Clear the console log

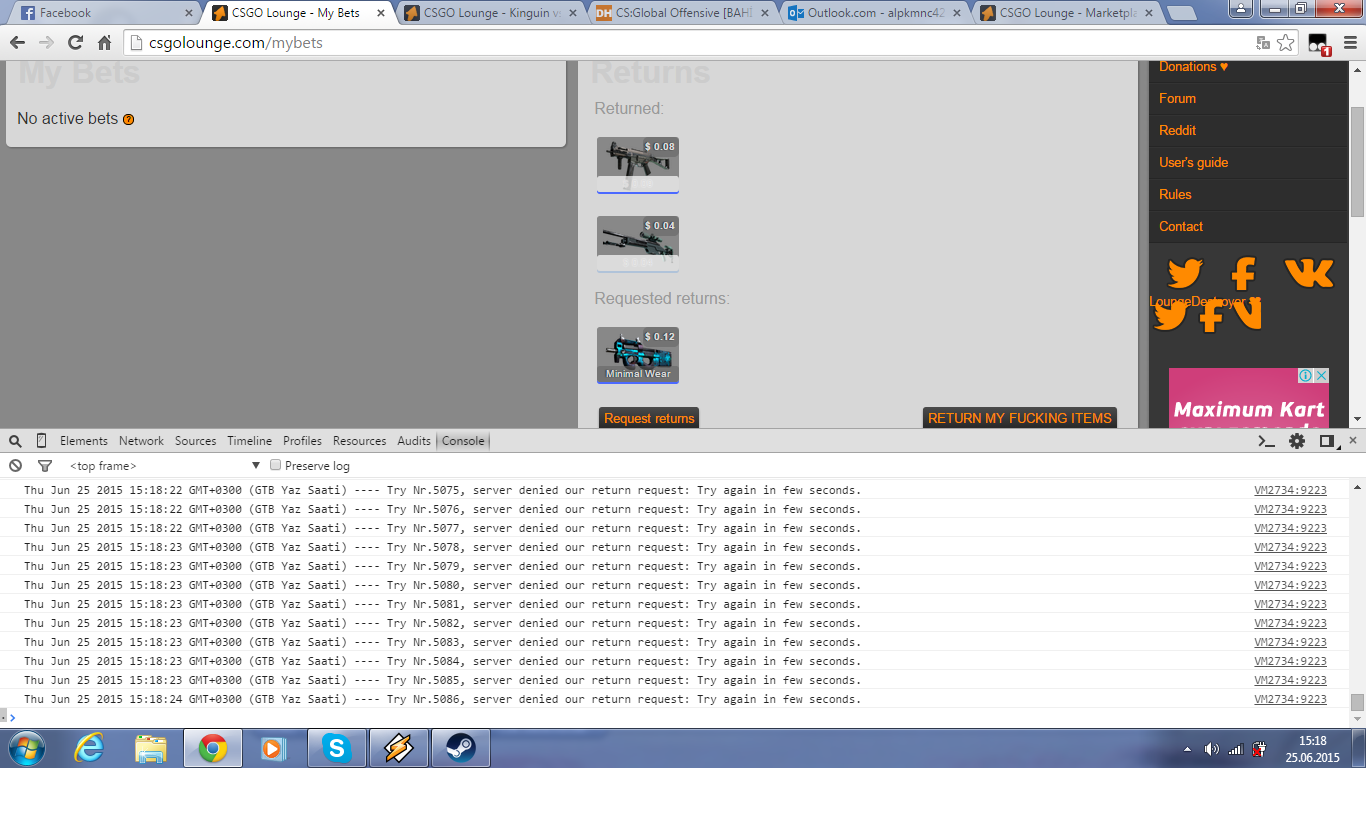pos(15,466)
